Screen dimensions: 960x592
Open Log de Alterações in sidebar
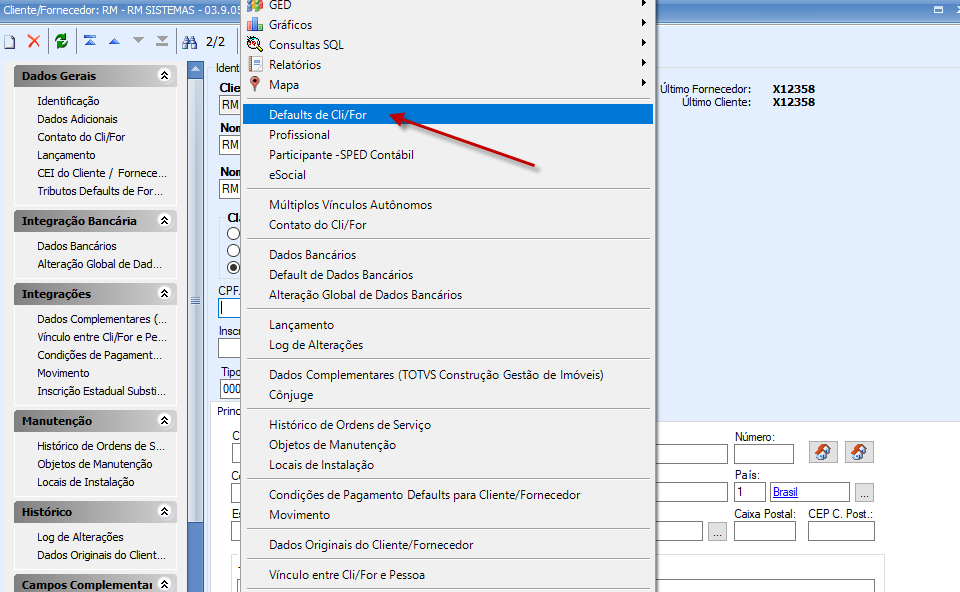point(80,537)
